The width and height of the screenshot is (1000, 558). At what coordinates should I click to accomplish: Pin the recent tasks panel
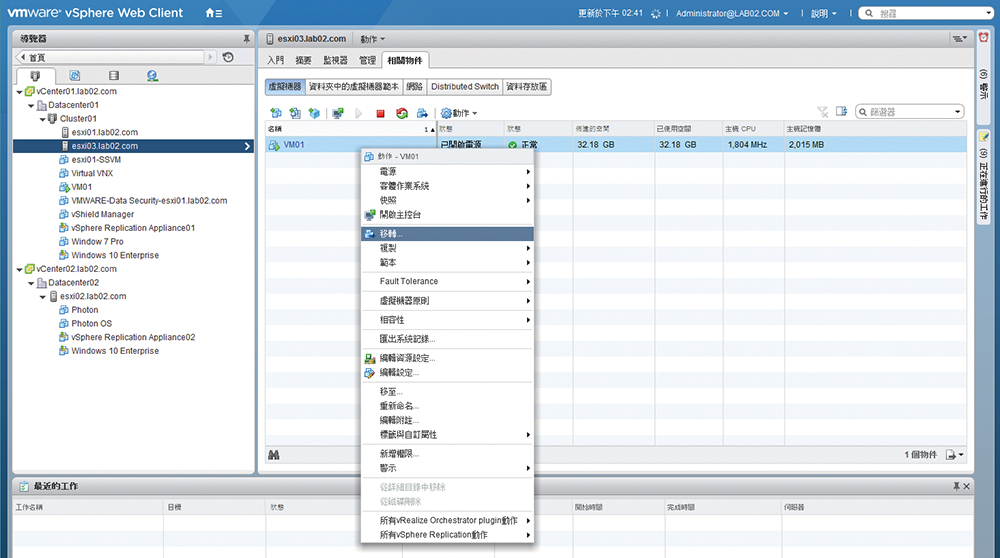[x=956, y=486]
